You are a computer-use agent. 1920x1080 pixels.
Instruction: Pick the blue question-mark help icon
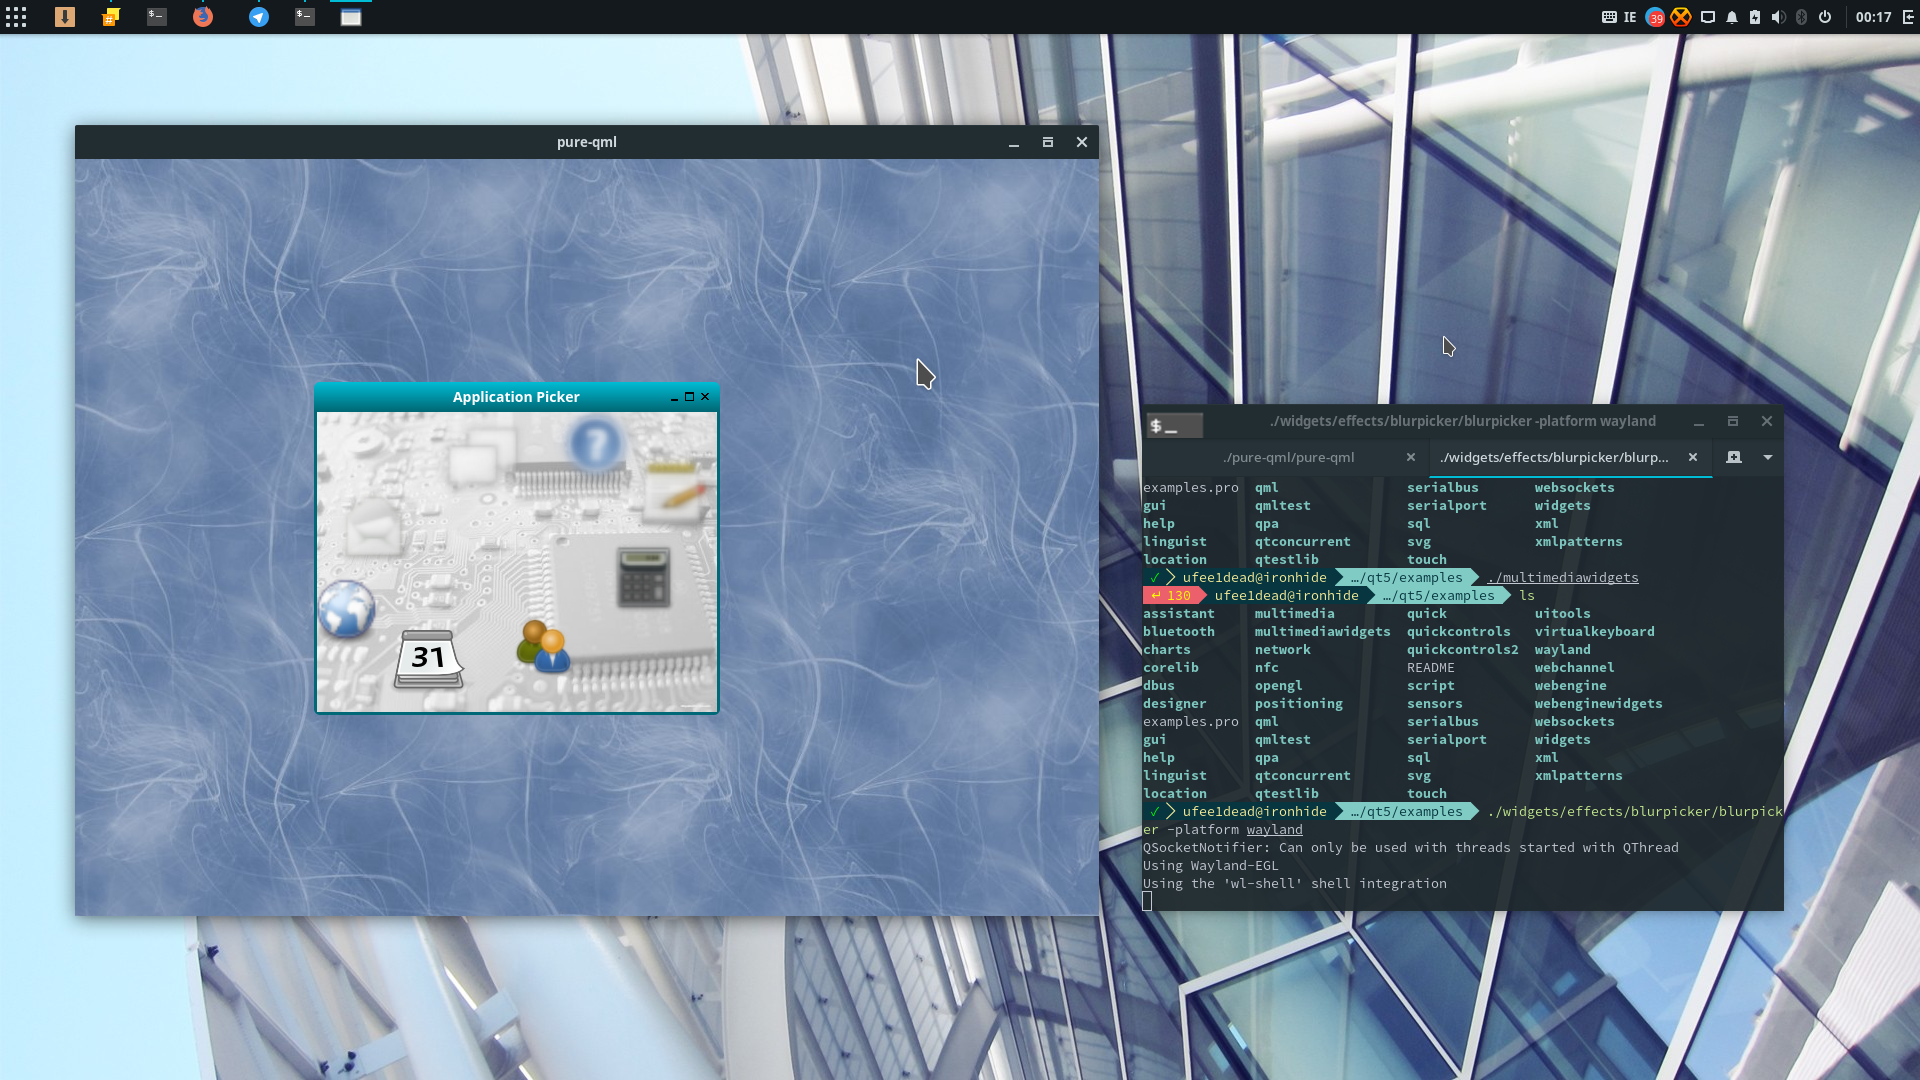click(x=595, y=443)
